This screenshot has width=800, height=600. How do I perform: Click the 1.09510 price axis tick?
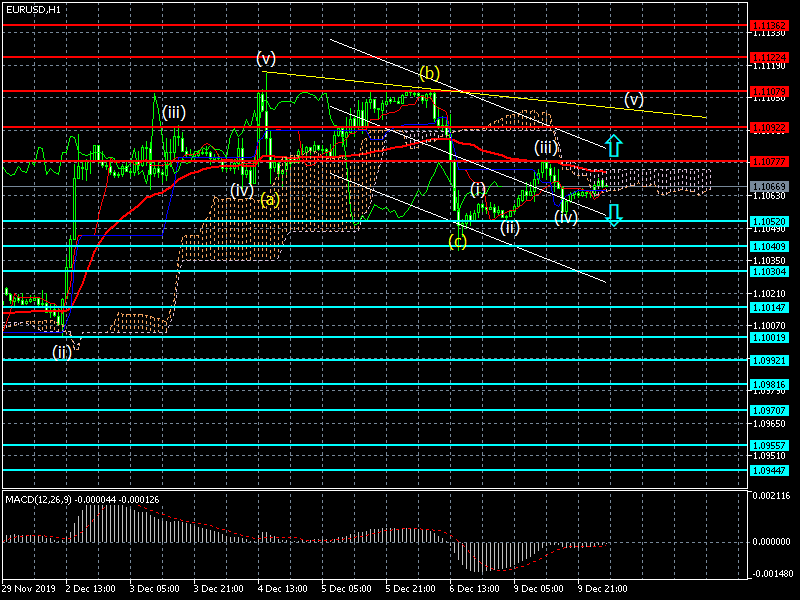tap(769, 456)
